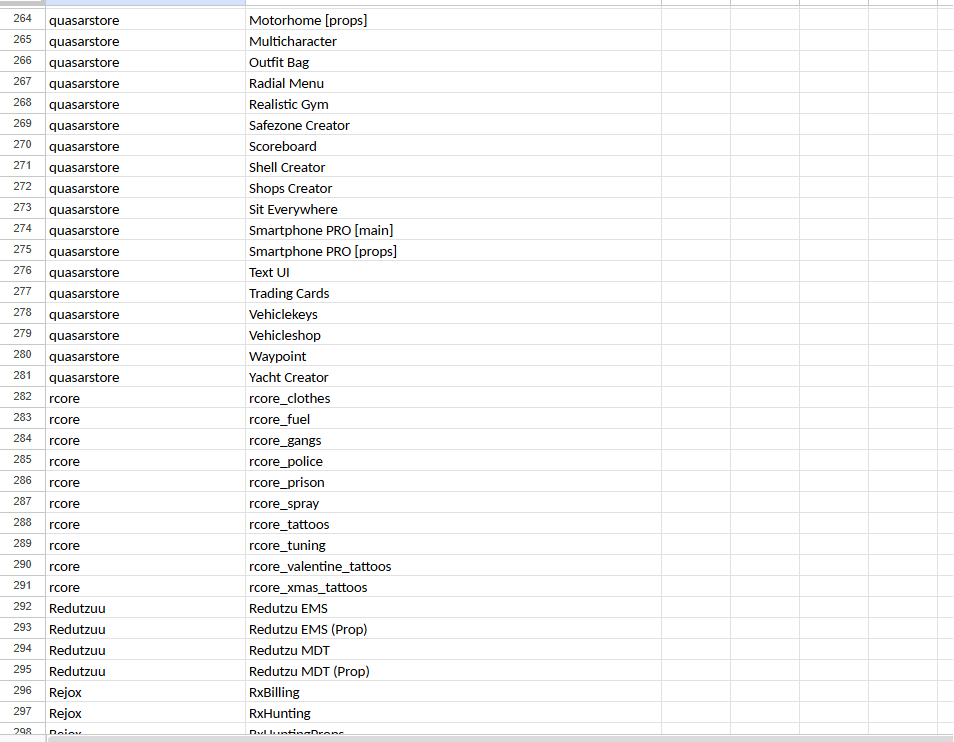Click the 'rcore_prison' cell

pos(453,482)
